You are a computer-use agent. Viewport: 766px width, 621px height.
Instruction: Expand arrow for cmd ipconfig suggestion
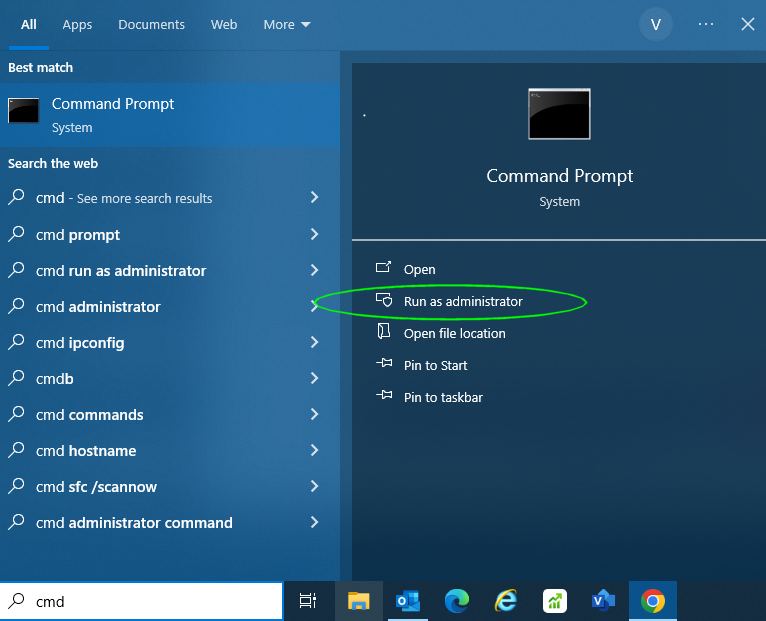pos(314,343)
